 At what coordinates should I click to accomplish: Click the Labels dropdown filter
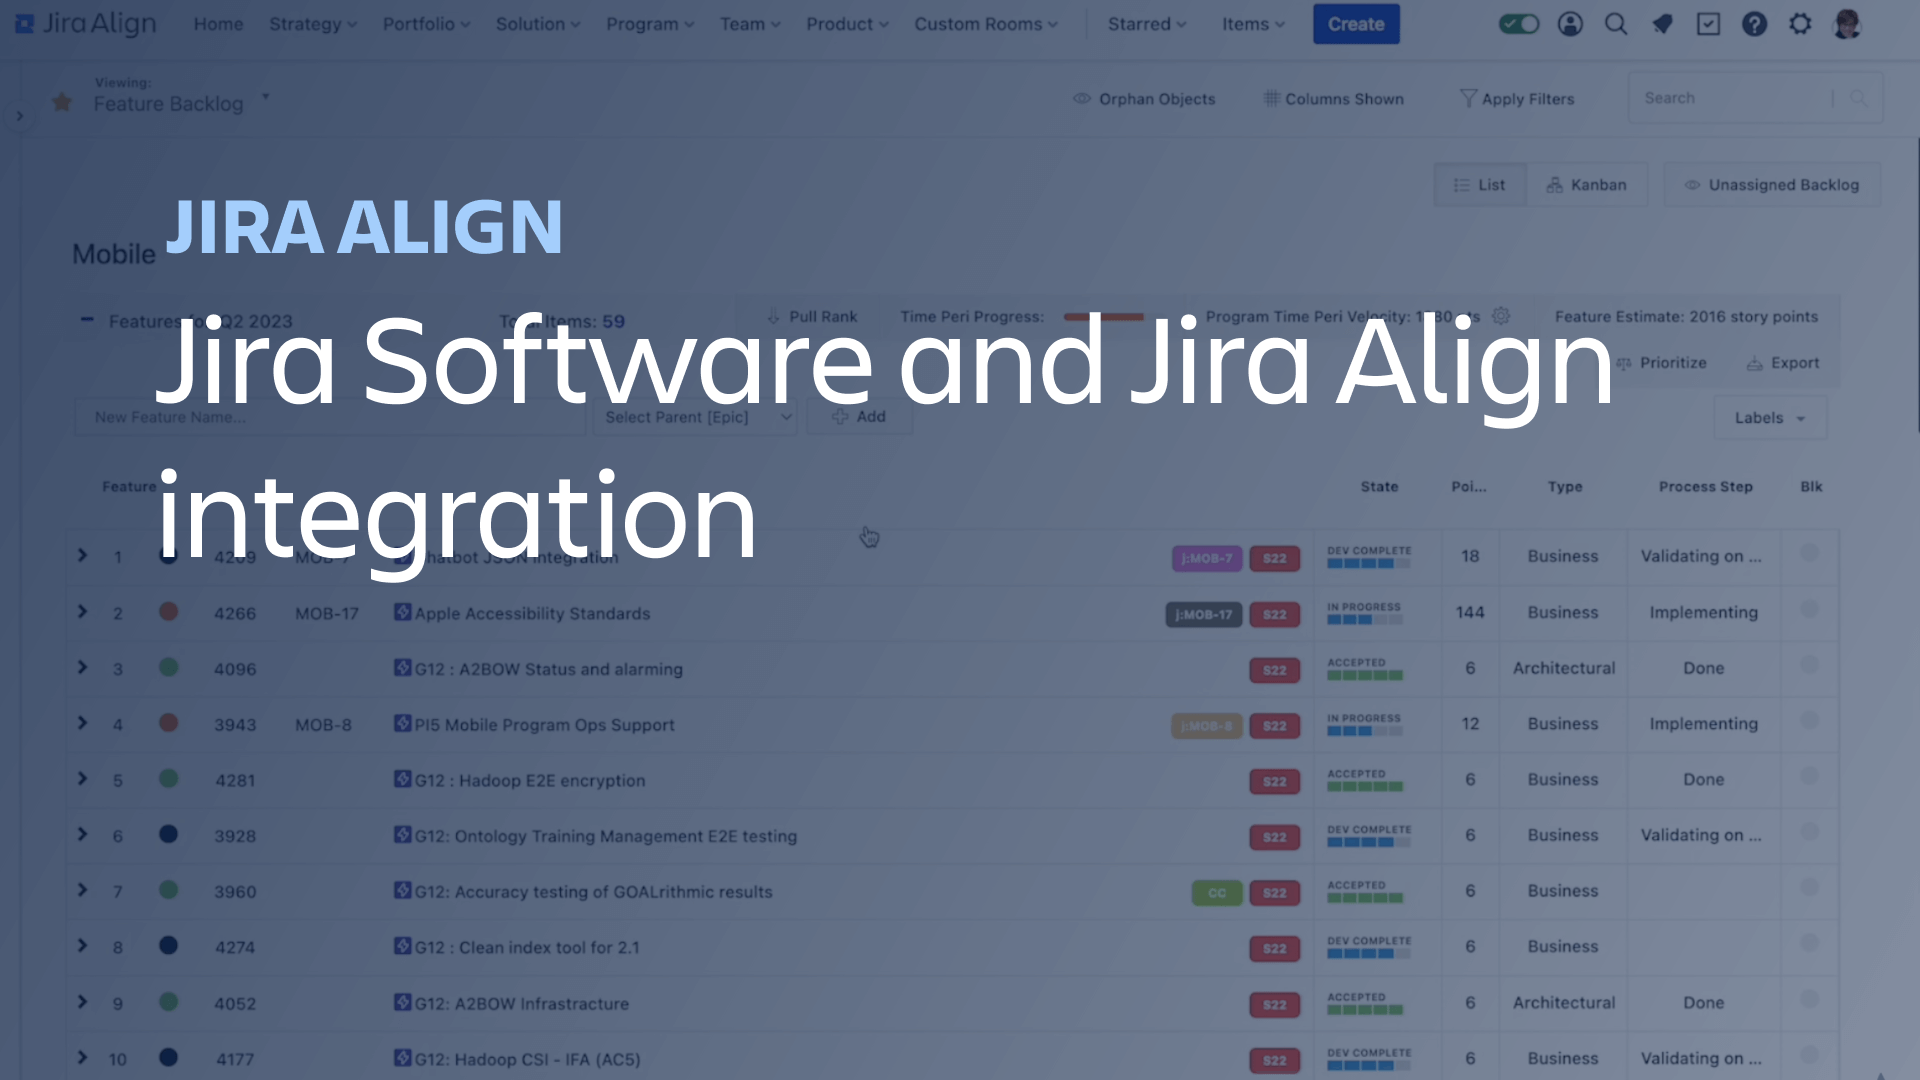coord(1767,417)
